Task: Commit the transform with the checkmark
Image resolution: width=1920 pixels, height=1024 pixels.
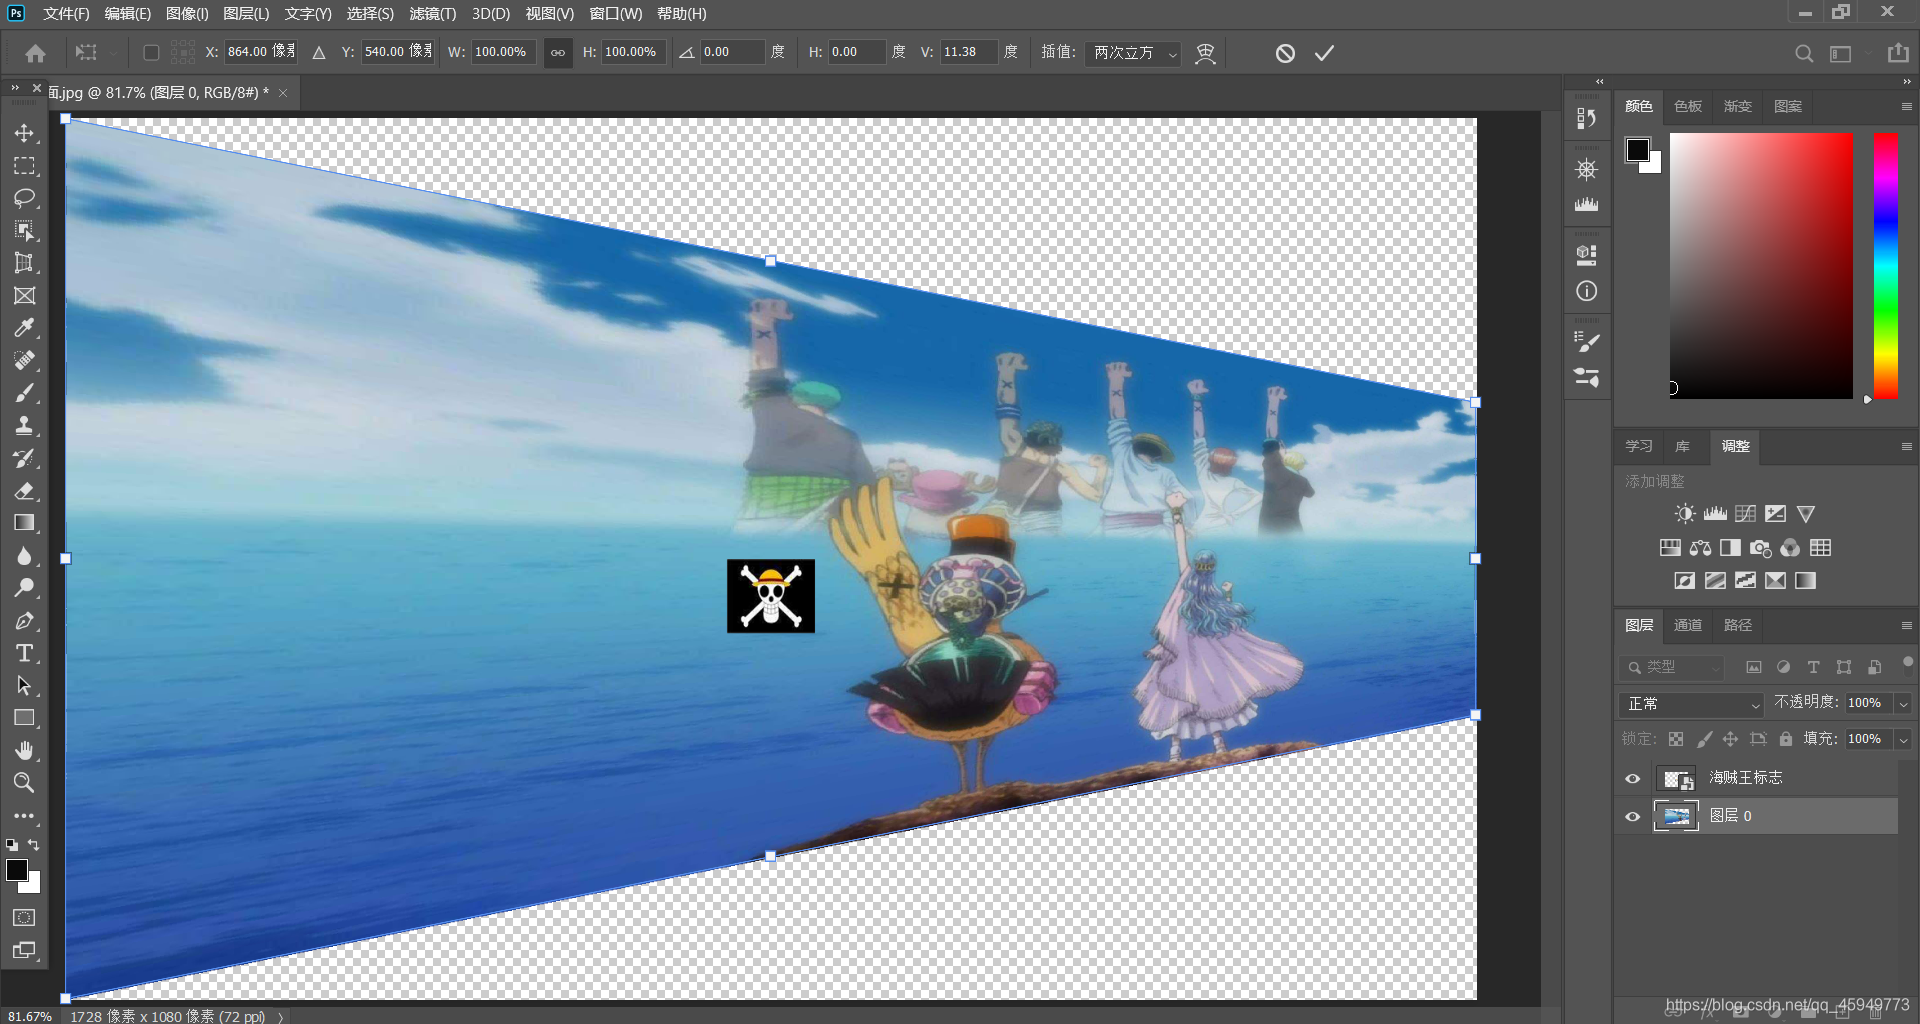Action: 1324,53
